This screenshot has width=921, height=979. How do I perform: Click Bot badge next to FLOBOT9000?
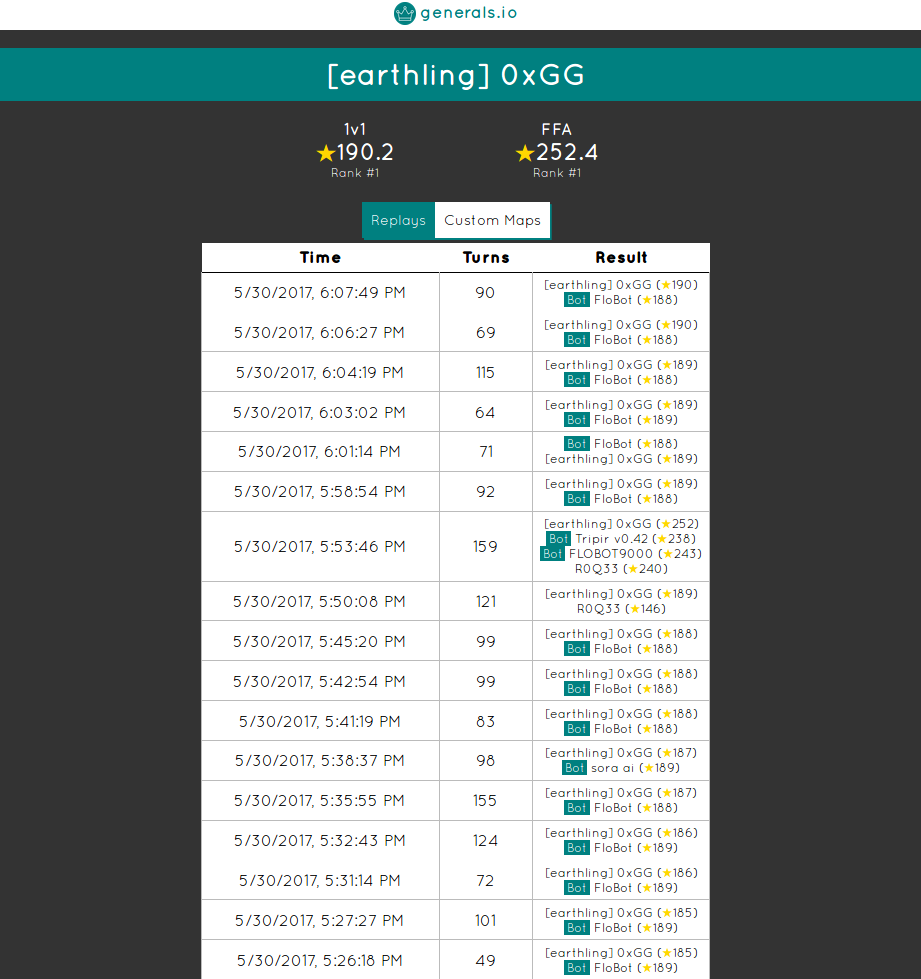552,554
